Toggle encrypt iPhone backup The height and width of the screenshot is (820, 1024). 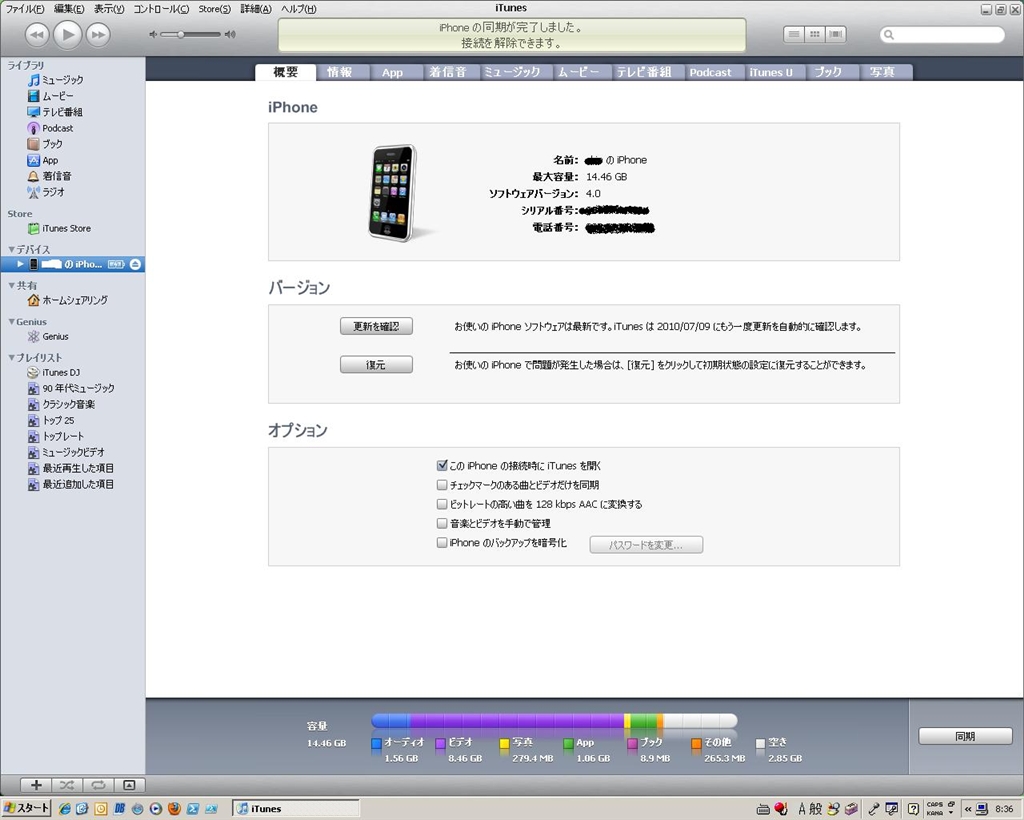click(x=442, y=543)
